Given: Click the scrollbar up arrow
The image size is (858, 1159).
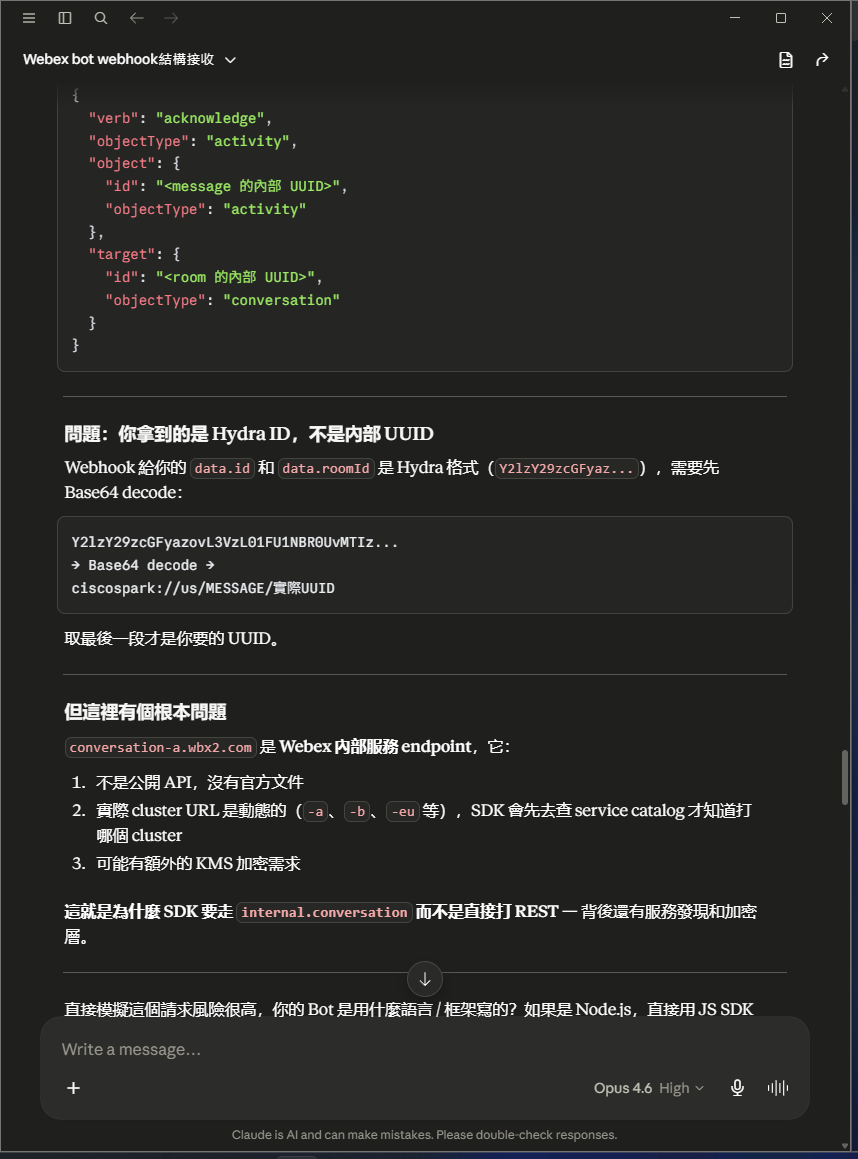Looking at the screenshot, I should 845,89.
